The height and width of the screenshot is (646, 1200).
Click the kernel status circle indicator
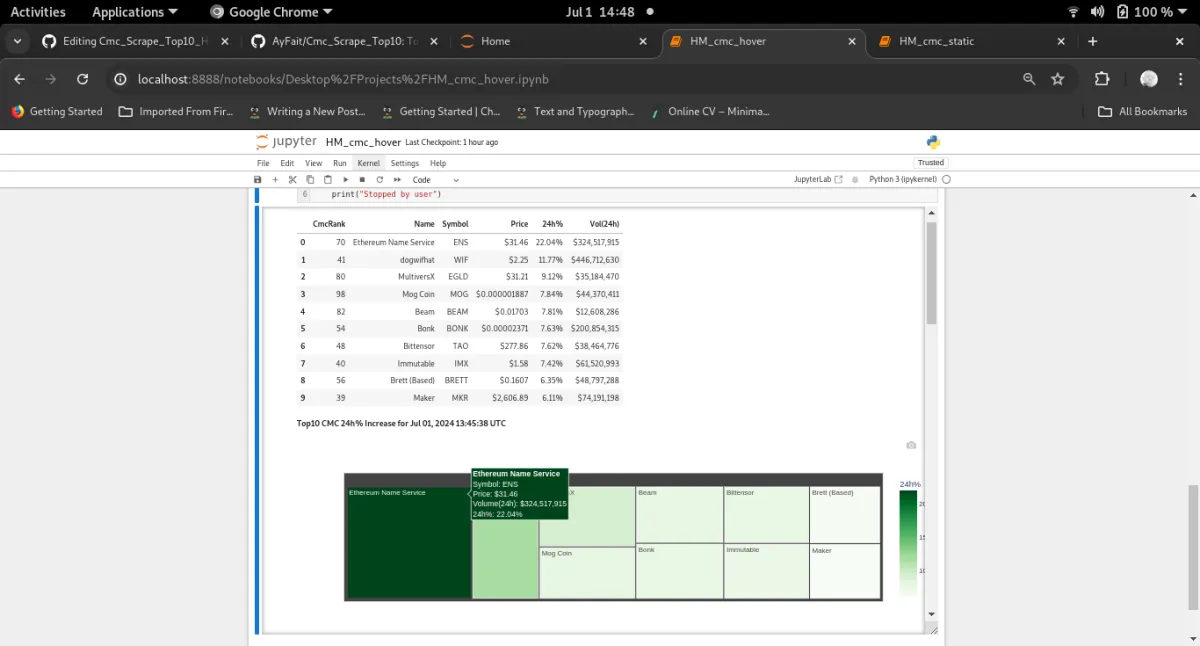(946, 180)
